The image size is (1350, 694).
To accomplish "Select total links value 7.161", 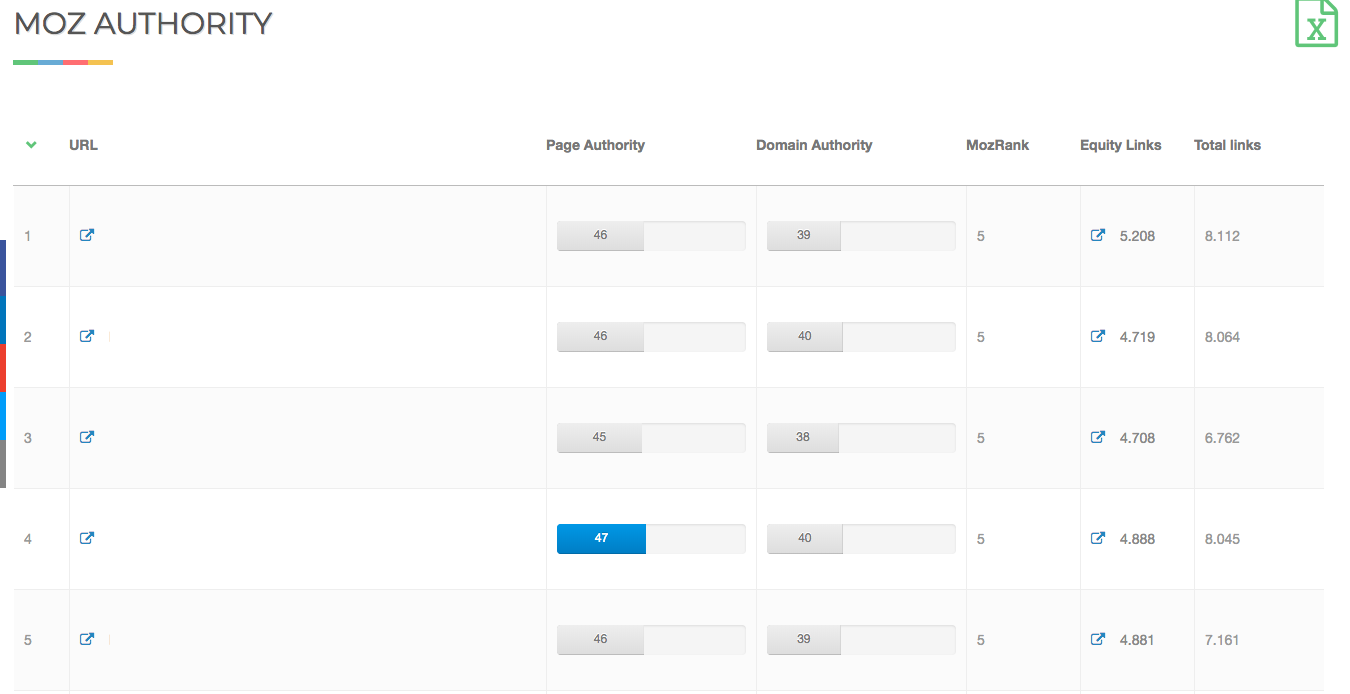I will [1222, 640].
